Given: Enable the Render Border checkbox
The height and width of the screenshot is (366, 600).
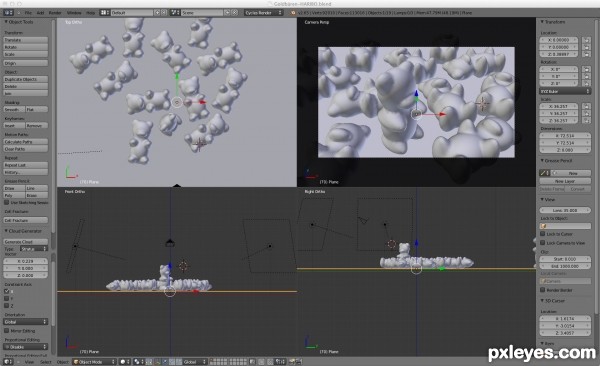Looking at the screenshot, I should tap(543, 290).
